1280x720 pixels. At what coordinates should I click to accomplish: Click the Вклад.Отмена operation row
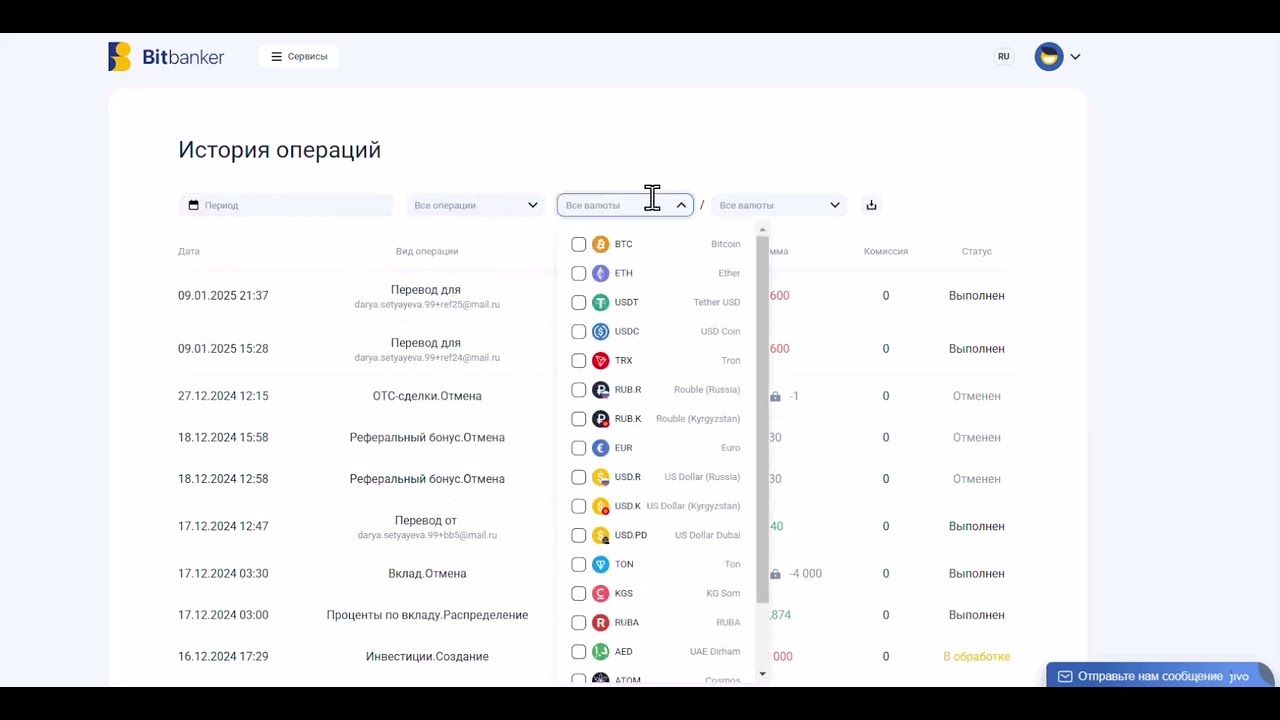(x=427, y=574)
